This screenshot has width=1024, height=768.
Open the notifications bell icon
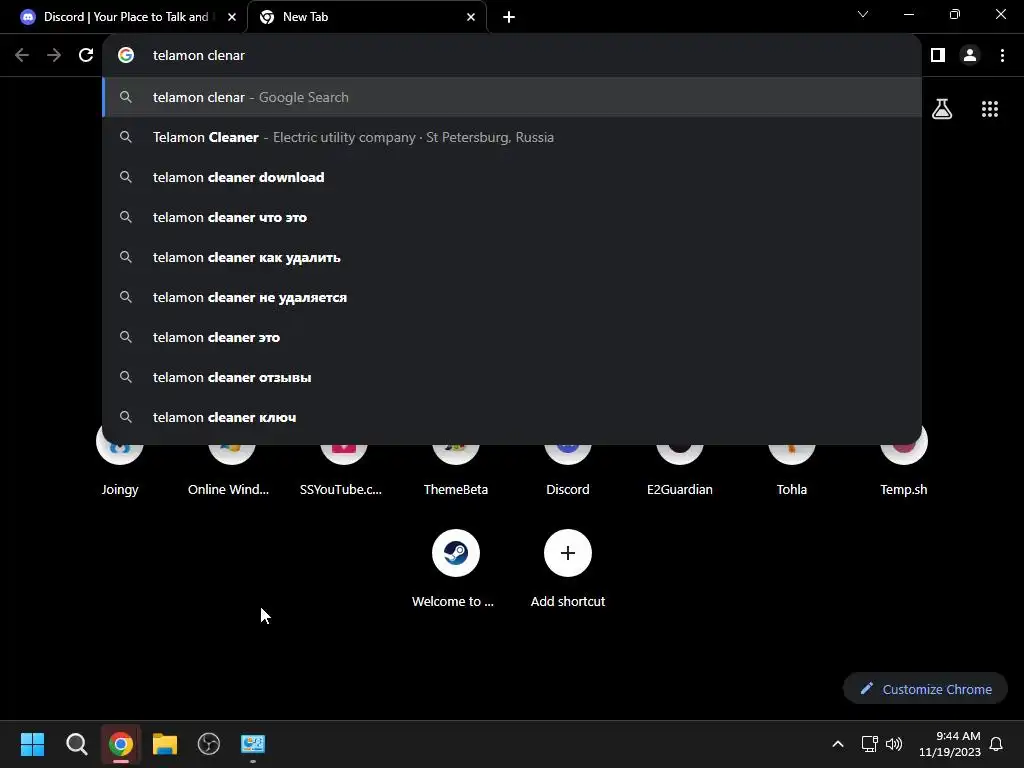[x=997, y=744]
